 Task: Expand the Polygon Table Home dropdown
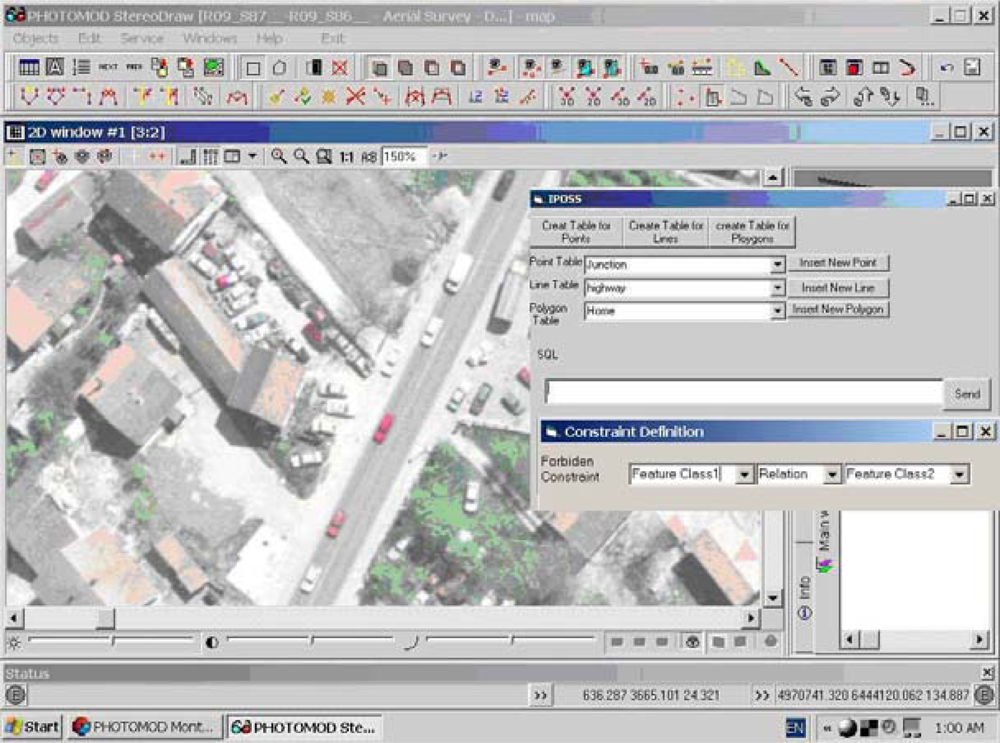(x=777, y=311)
